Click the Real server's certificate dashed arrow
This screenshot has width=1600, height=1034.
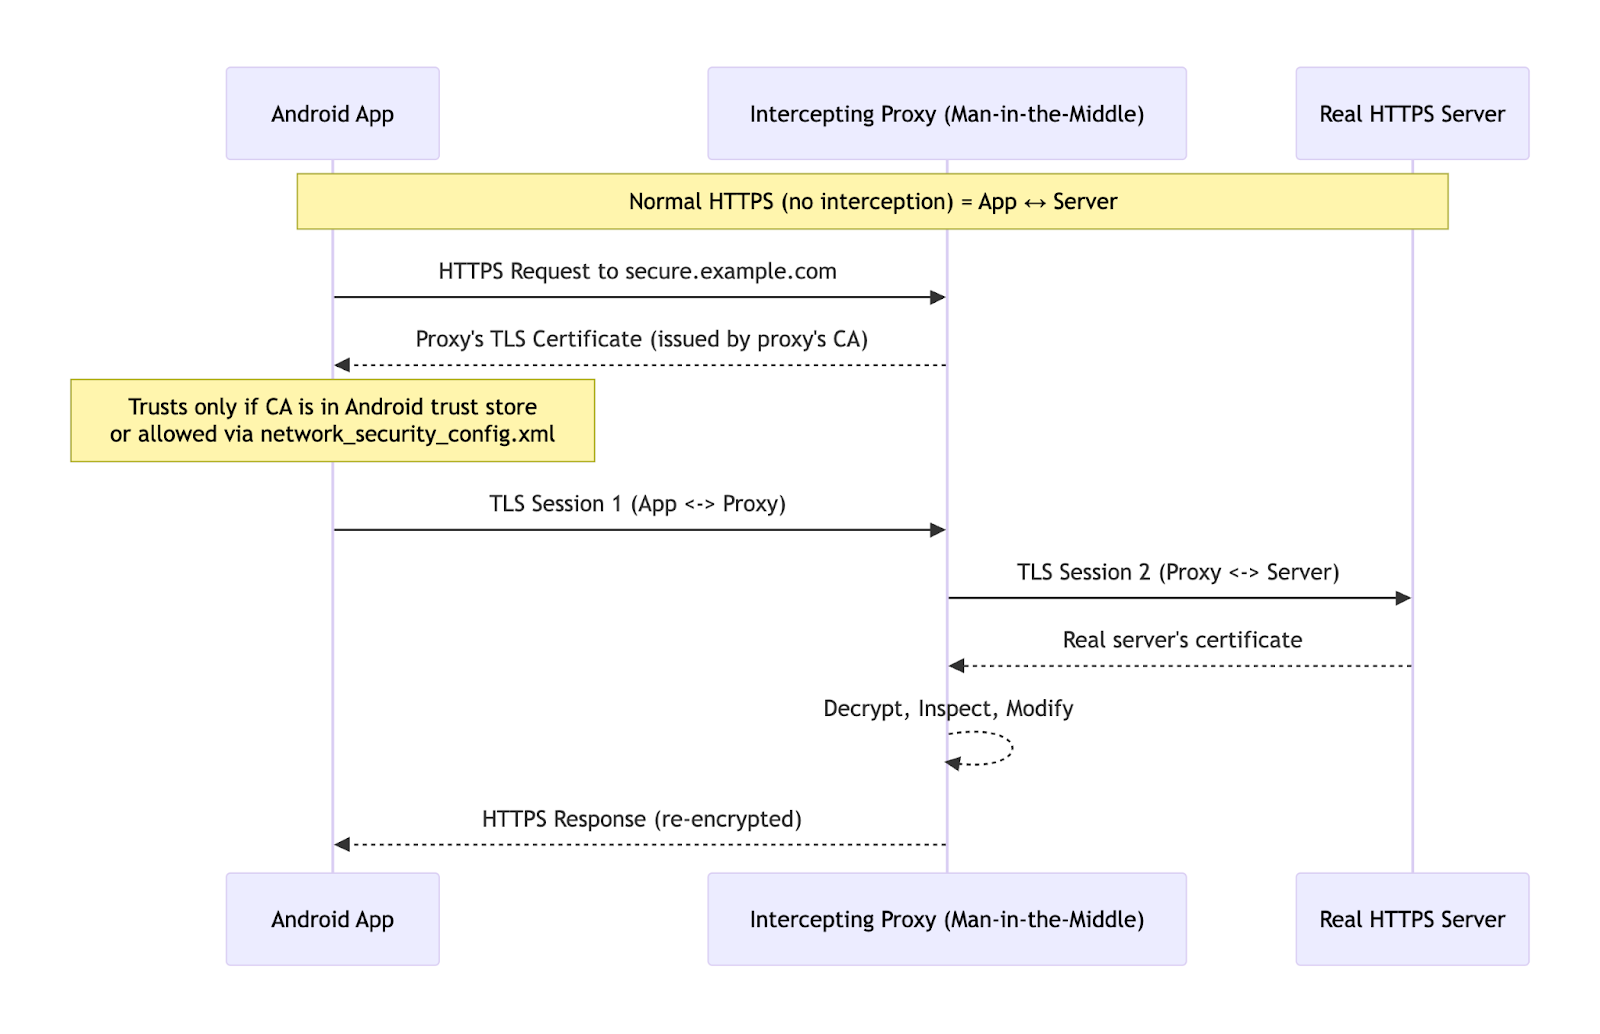(x=1178, y=663)
